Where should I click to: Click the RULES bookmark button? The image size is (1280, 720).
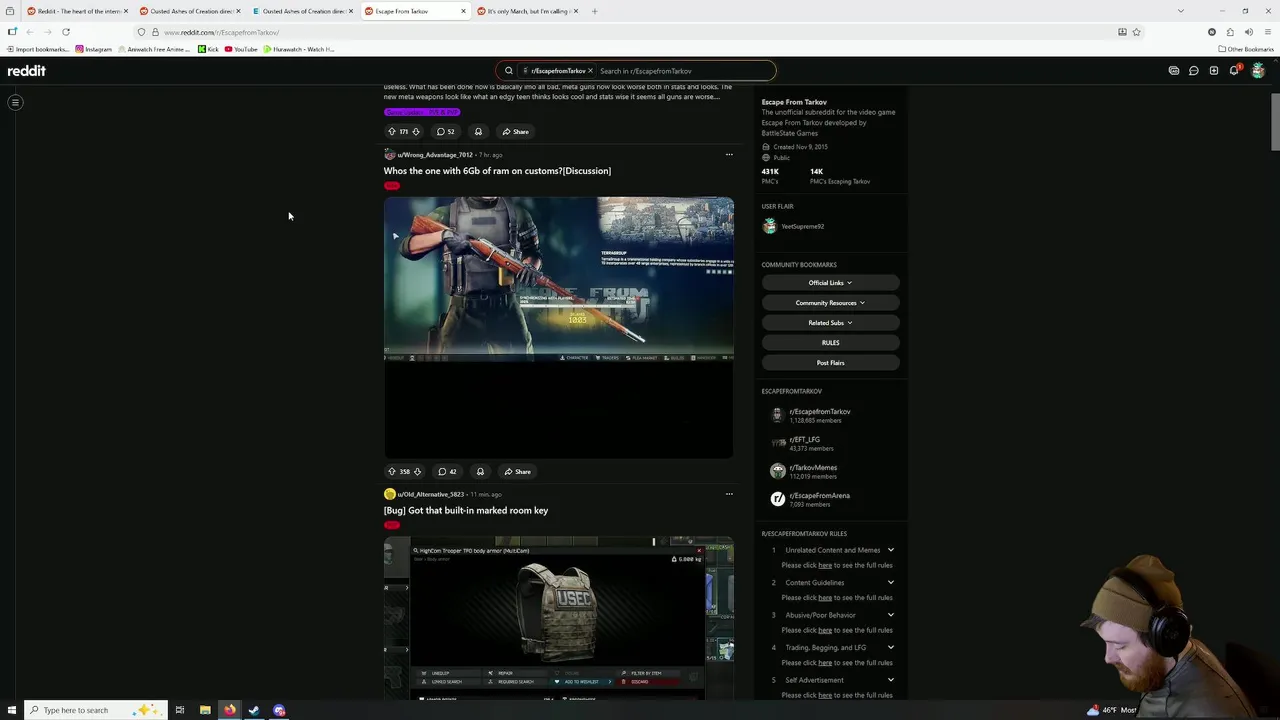click(x=830, y=343)
